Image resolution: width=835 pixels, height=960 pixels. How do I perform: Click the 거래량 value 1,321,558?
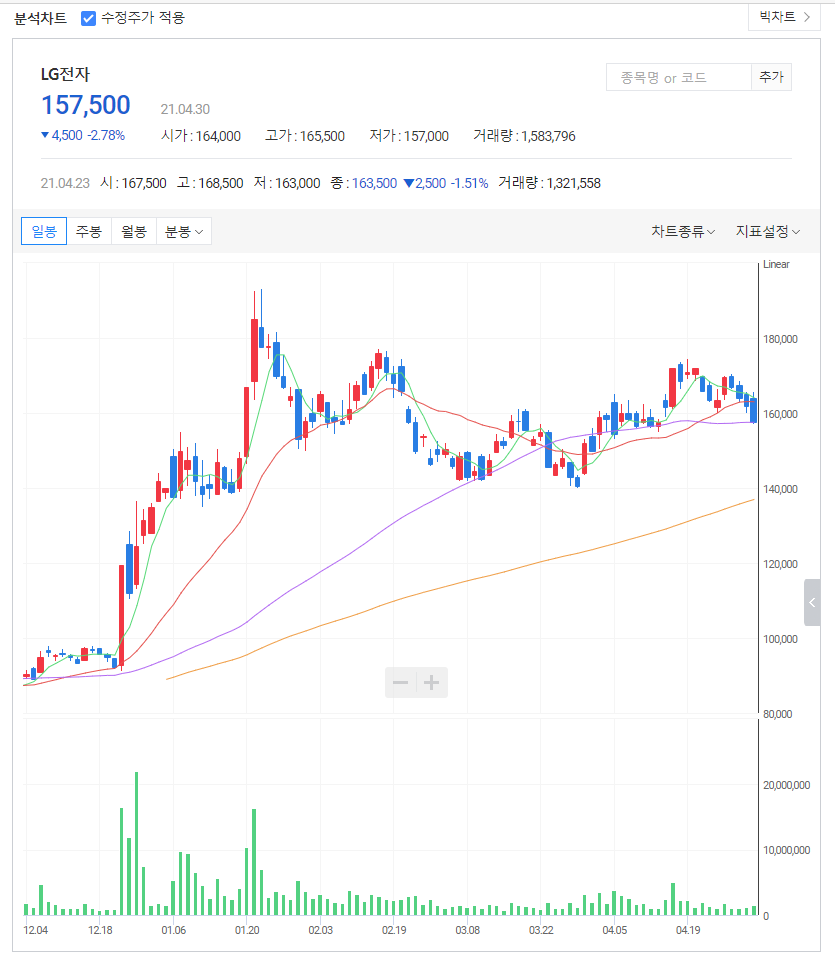coord(574,183)
